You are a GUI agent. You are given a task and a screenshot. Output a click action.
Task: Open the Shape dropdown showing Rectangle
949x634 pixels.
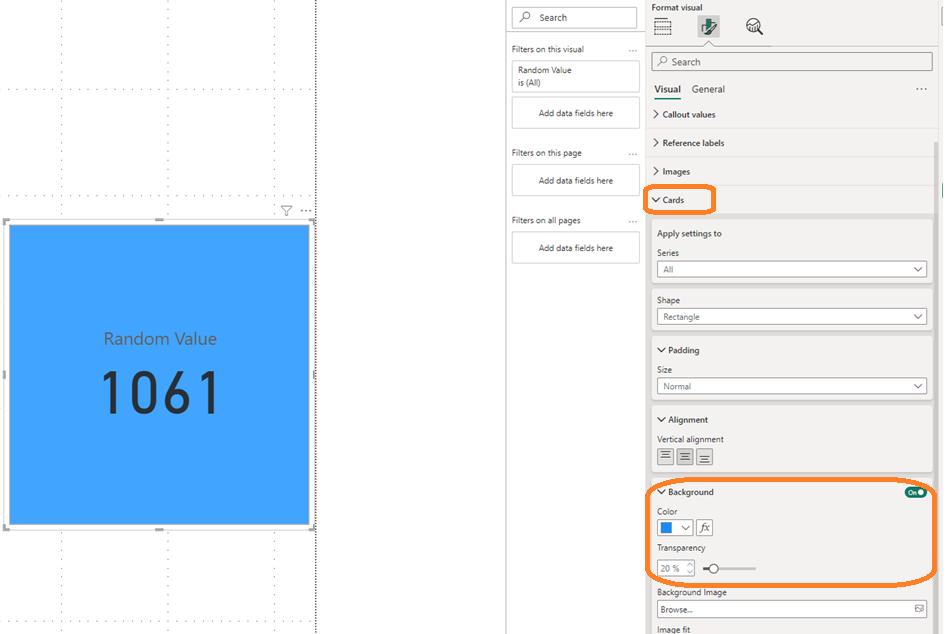click(x=792, y=316)
